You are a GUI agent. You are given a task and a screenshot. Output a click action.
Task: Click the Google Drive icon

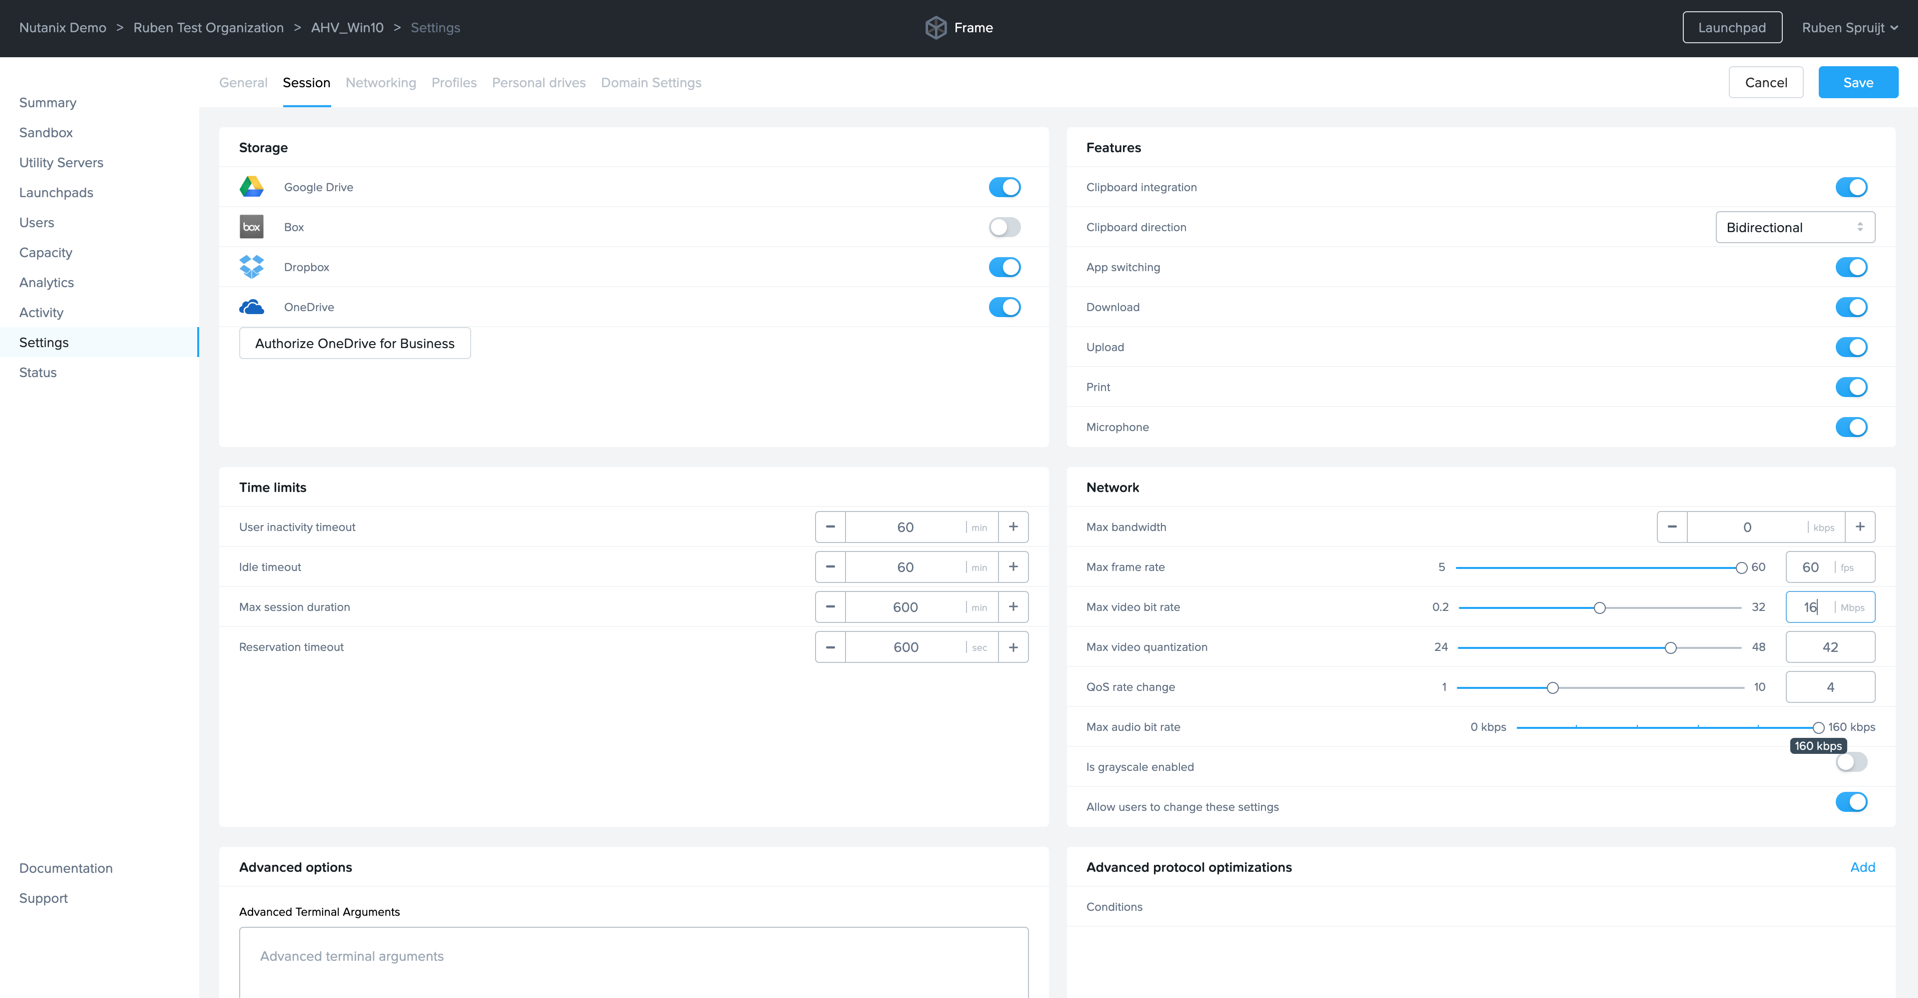coord(251,187)
